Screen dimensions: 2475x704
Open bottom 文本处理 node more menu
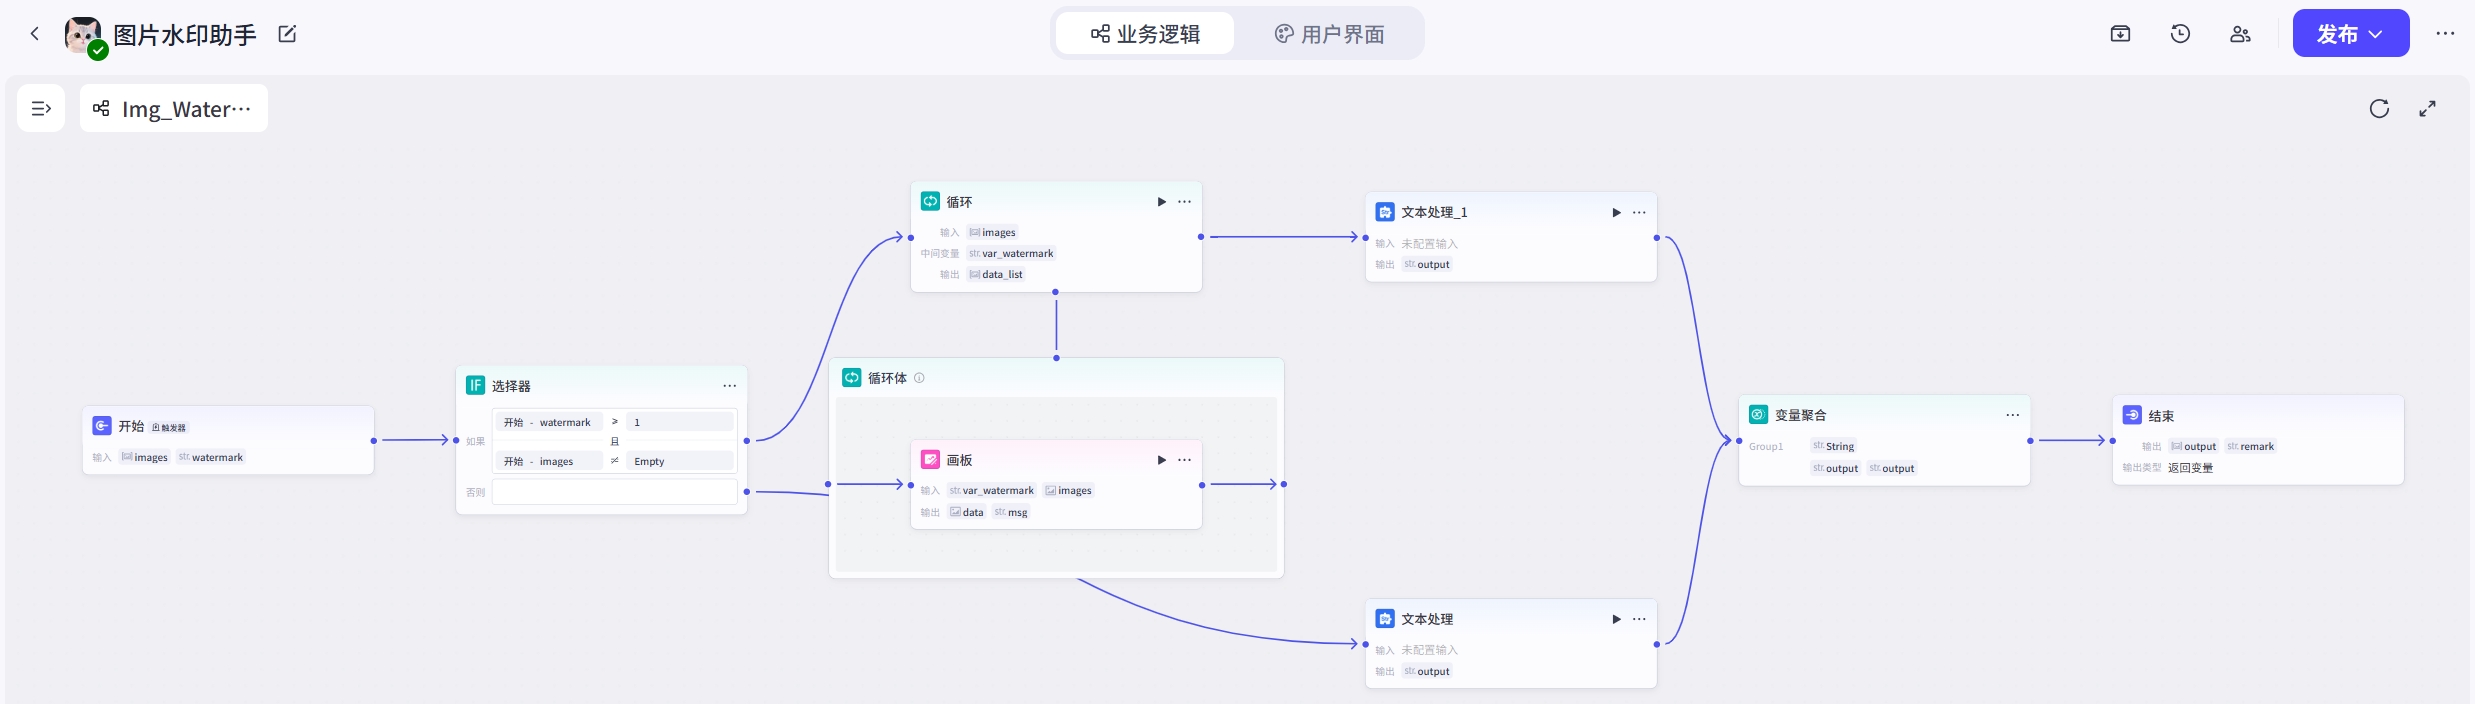1640,619
